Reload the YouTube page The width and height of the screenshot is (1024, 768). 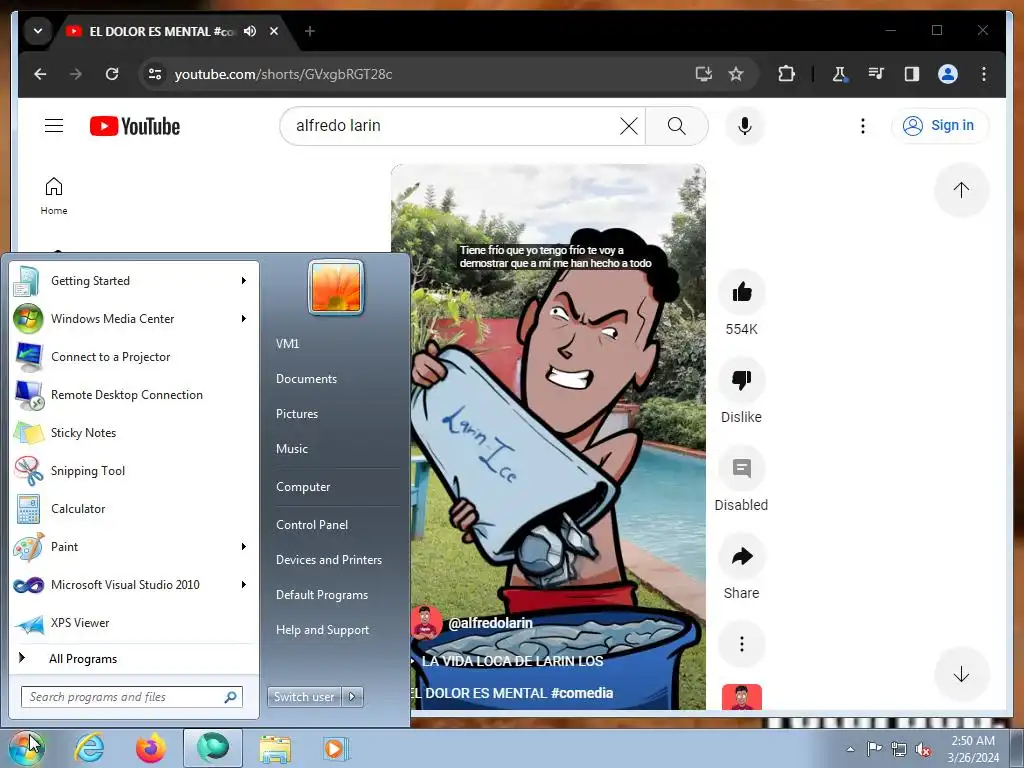tap(112, 74)
